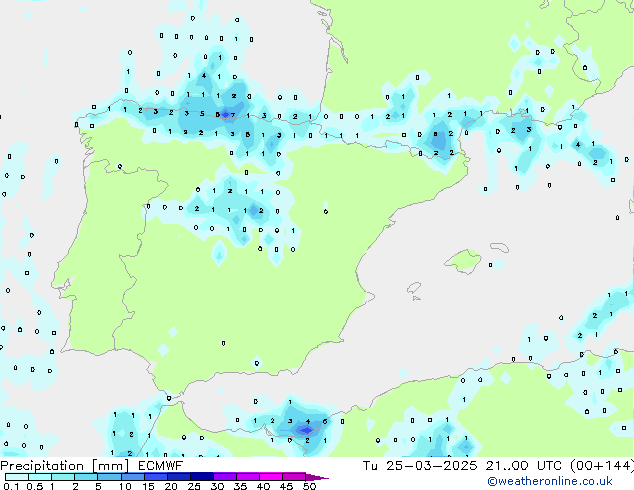The width and height of the screenshot is (634, 490).
Task: Click the legend swatch between 25 and 30
Action: pos(202,477)
